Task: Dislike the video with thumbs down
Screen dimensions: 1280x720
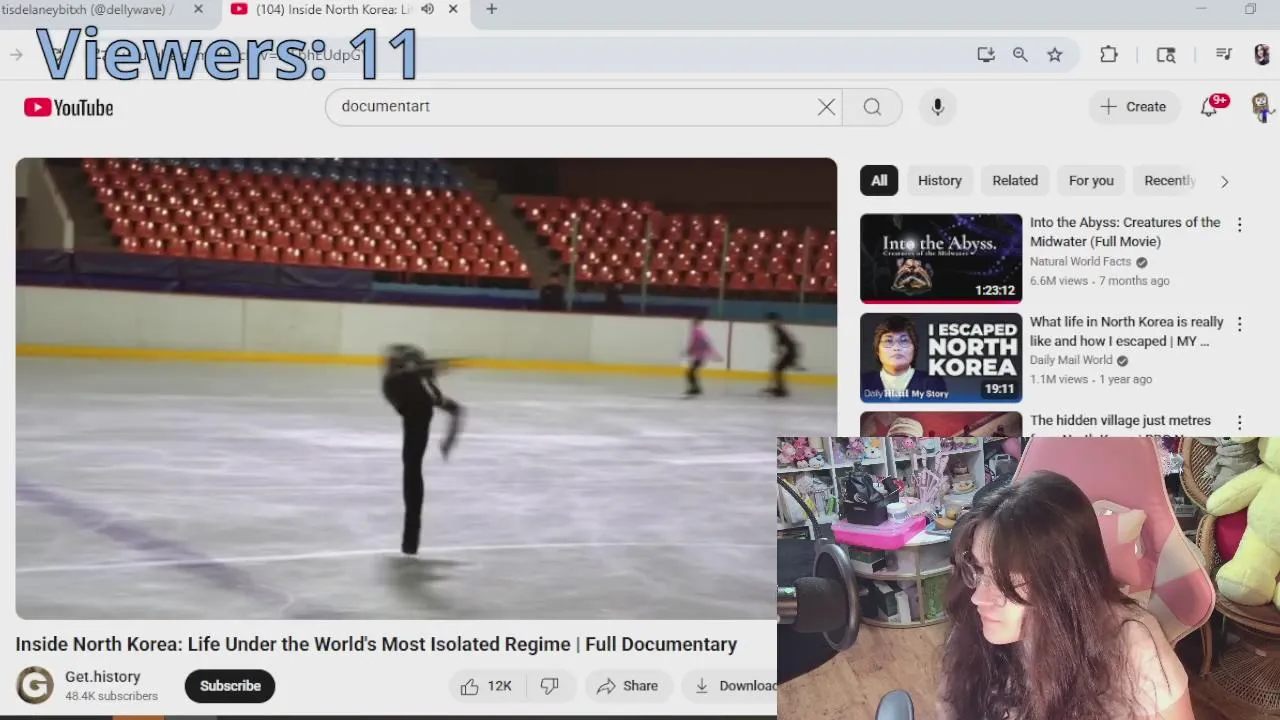Action: coord(549,686)
